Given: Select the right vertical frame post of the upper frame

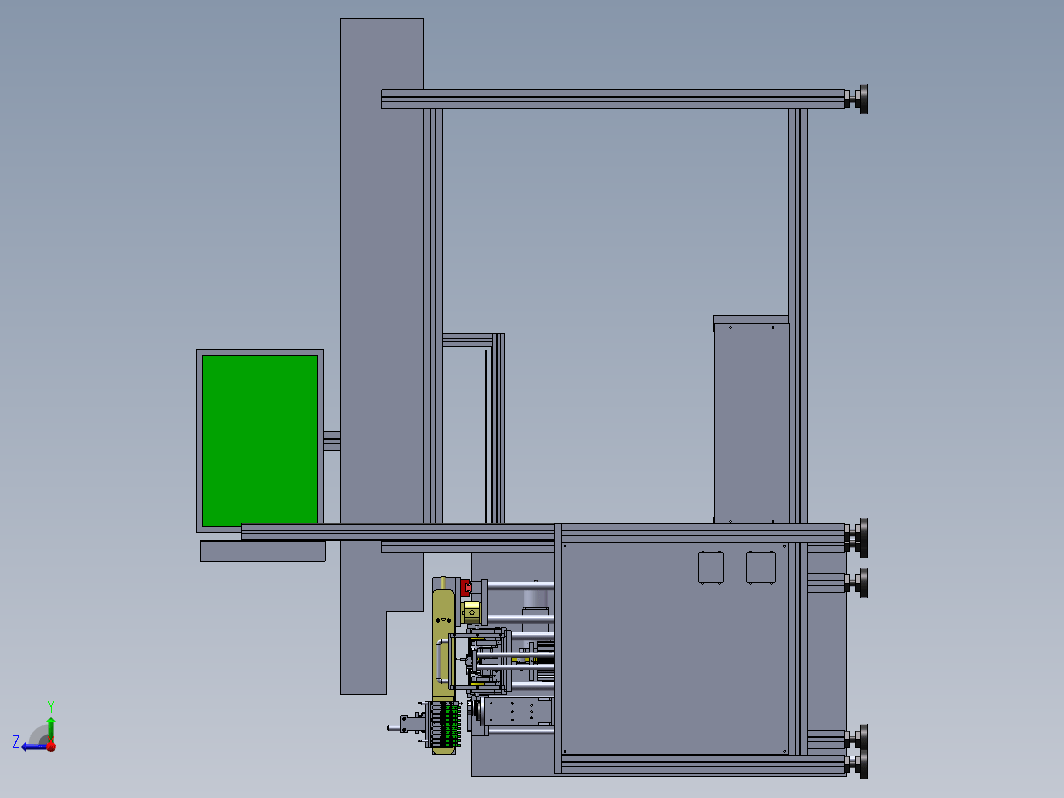Looking at the screenshot, I should click(x=798, y=316).
